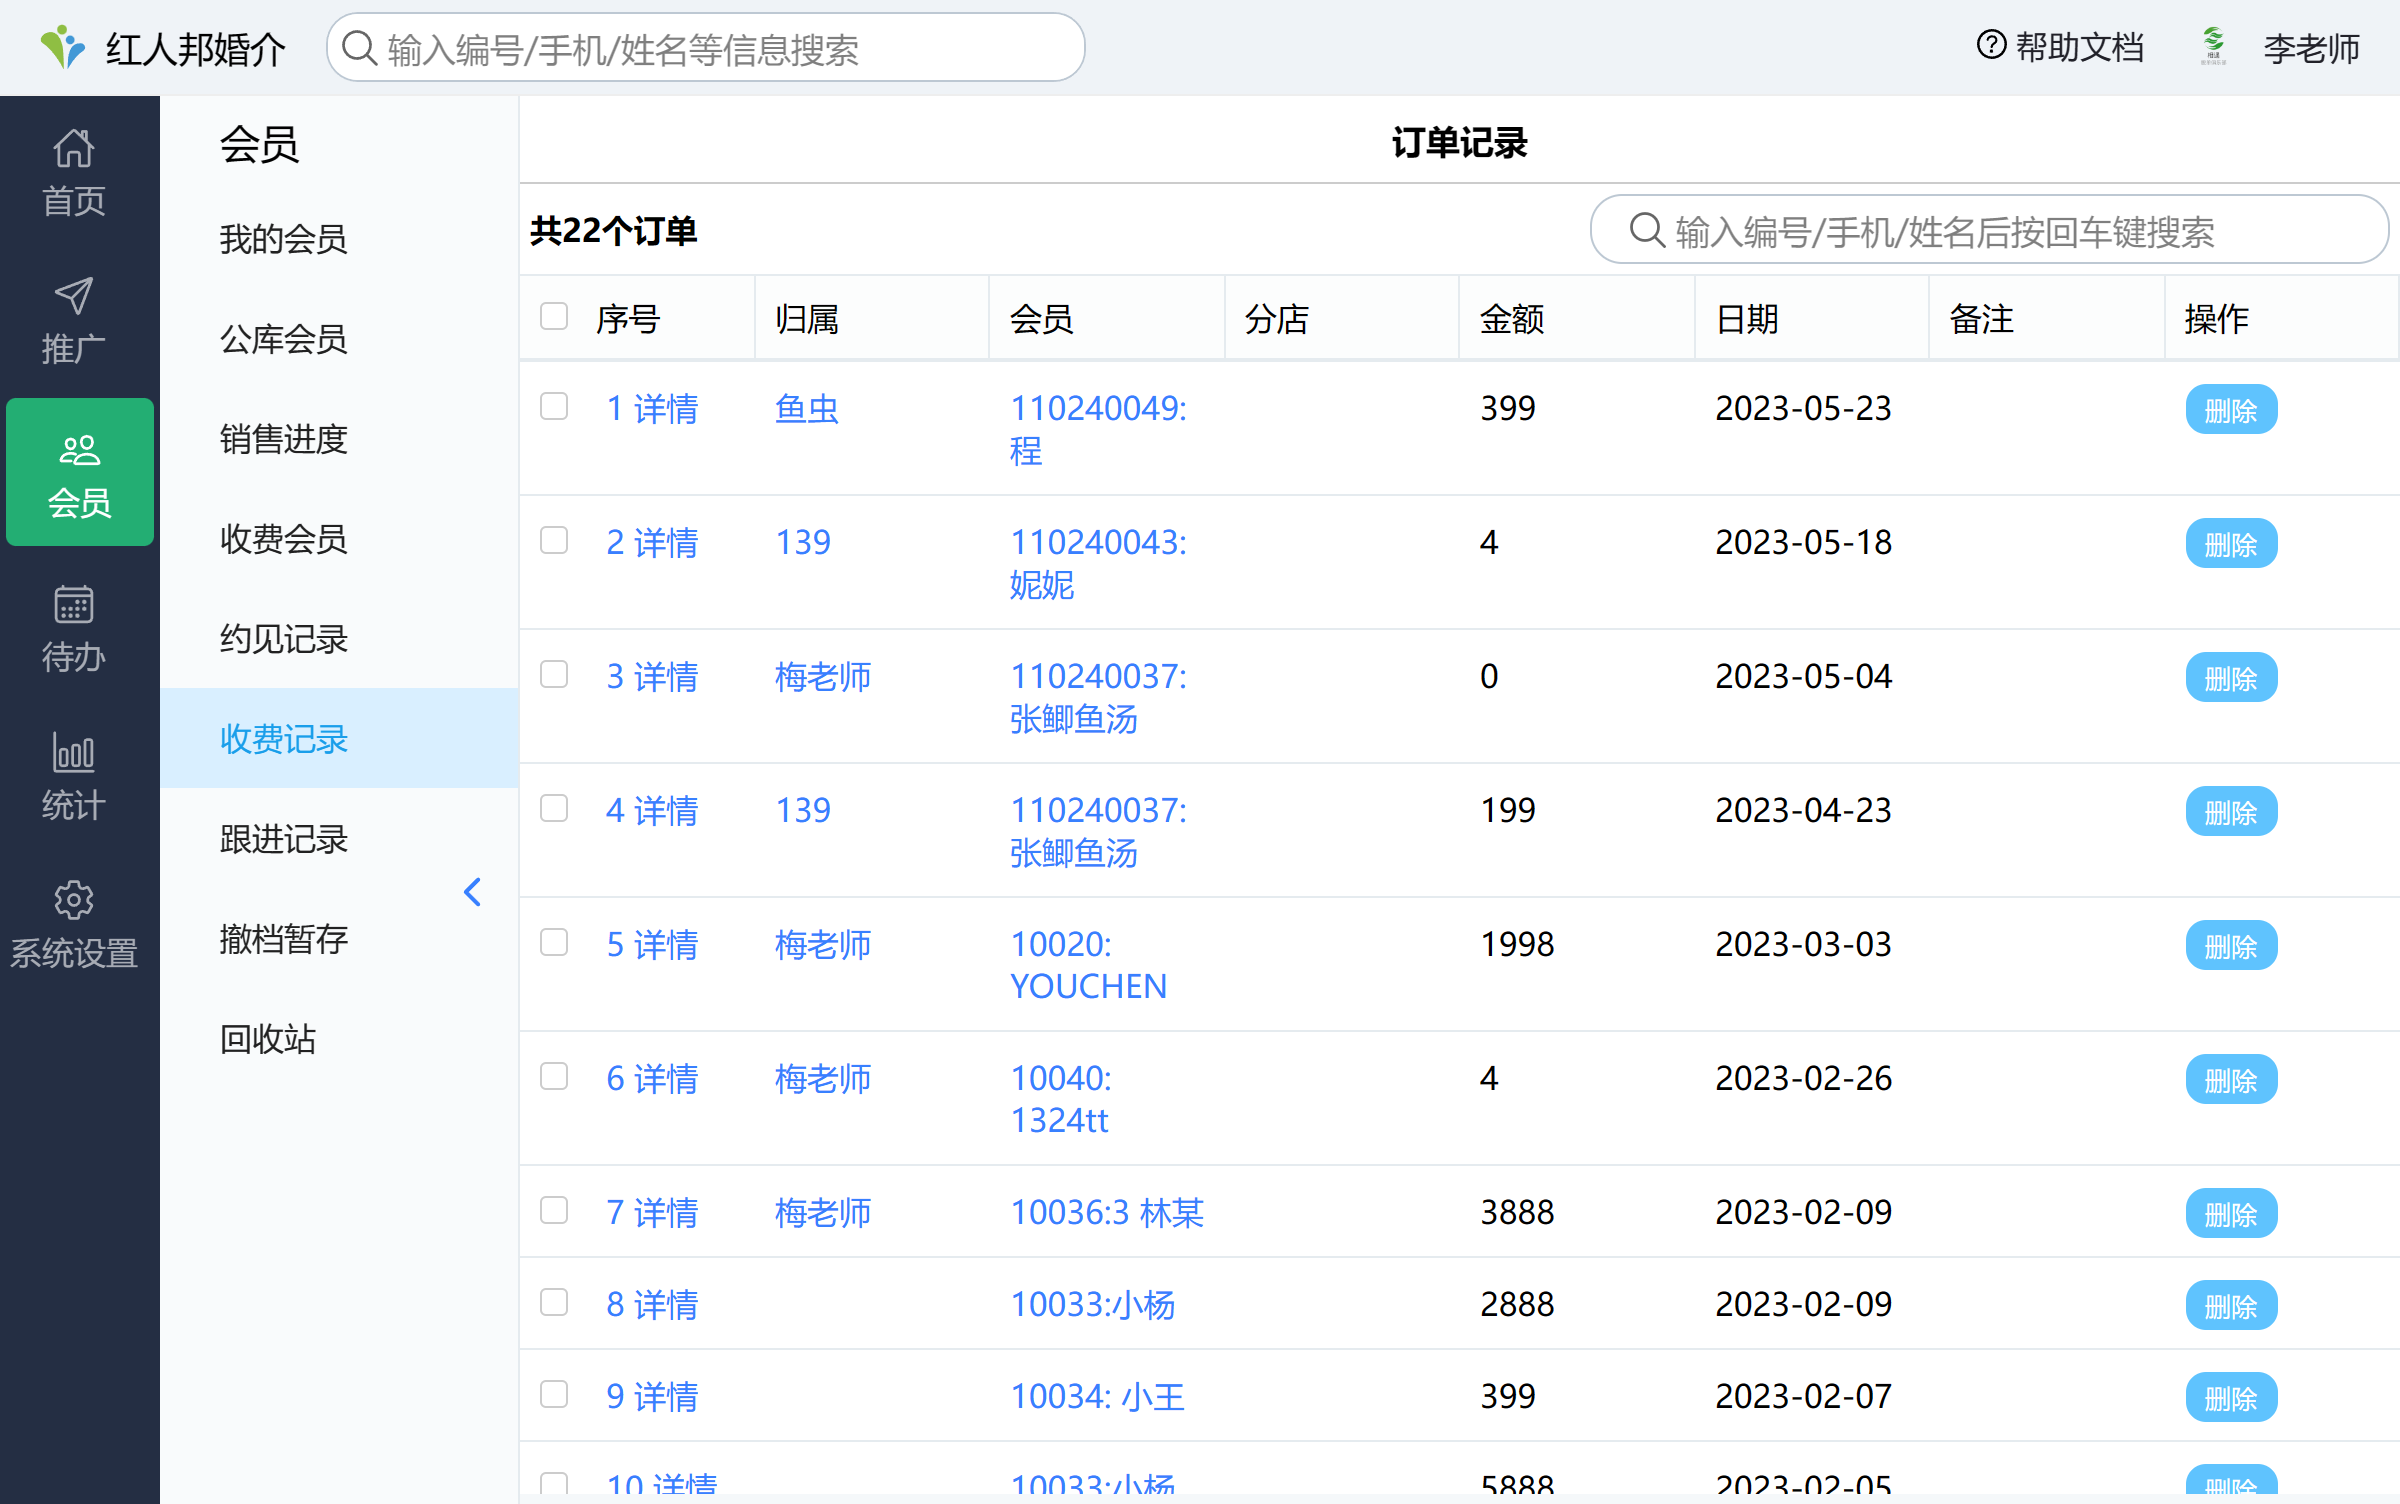Viewport: 2400px width, 1504px height.
Task: Open 9 详情 order details link
Action: pyautogui.click(x=652, y=1397)
